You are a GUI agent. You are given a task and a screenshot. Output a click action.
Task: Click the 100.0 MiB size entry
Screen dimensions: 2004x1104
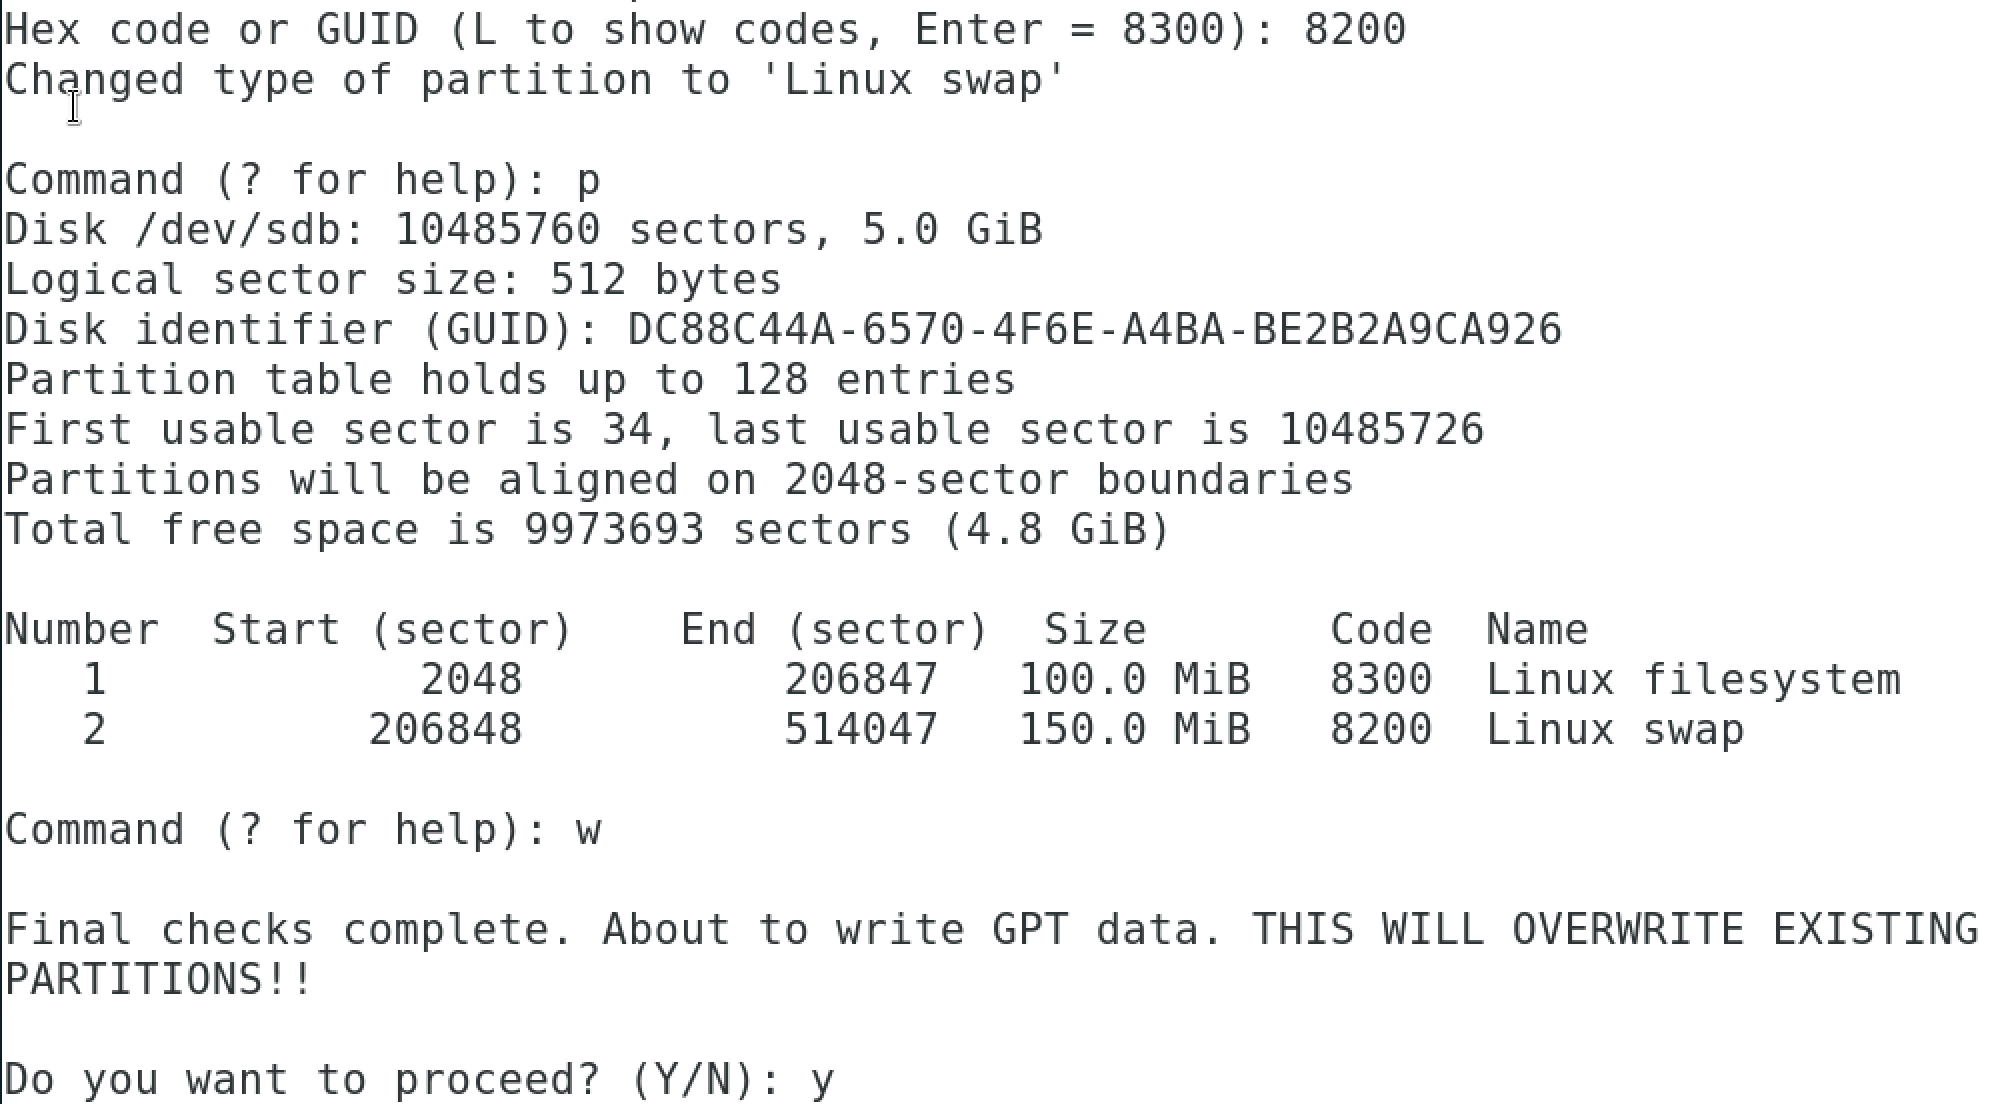click(x=1134, y=680)
